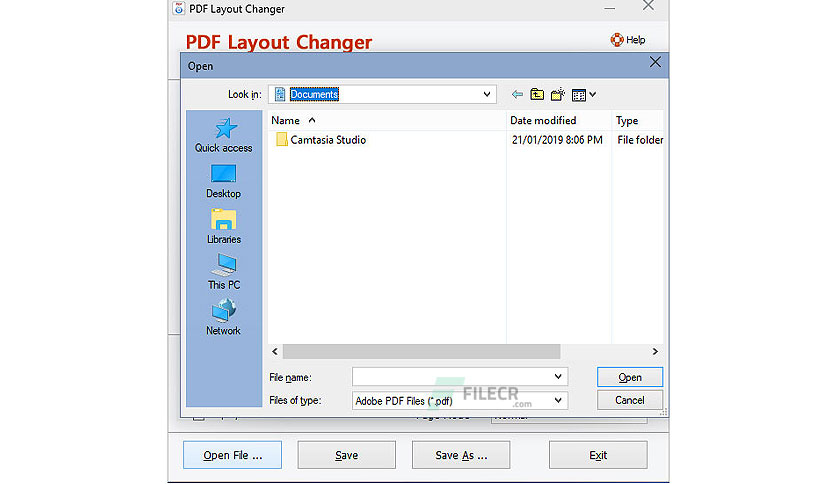
Task: Close the Open dialog
Action: tap(655, 62)
